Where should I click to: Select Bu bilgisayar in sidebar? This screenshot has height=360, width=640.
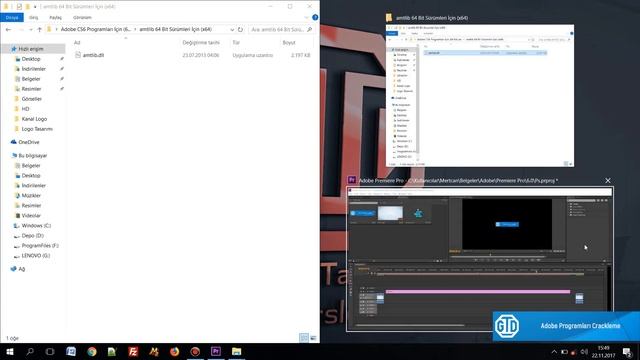coord(33,156)
